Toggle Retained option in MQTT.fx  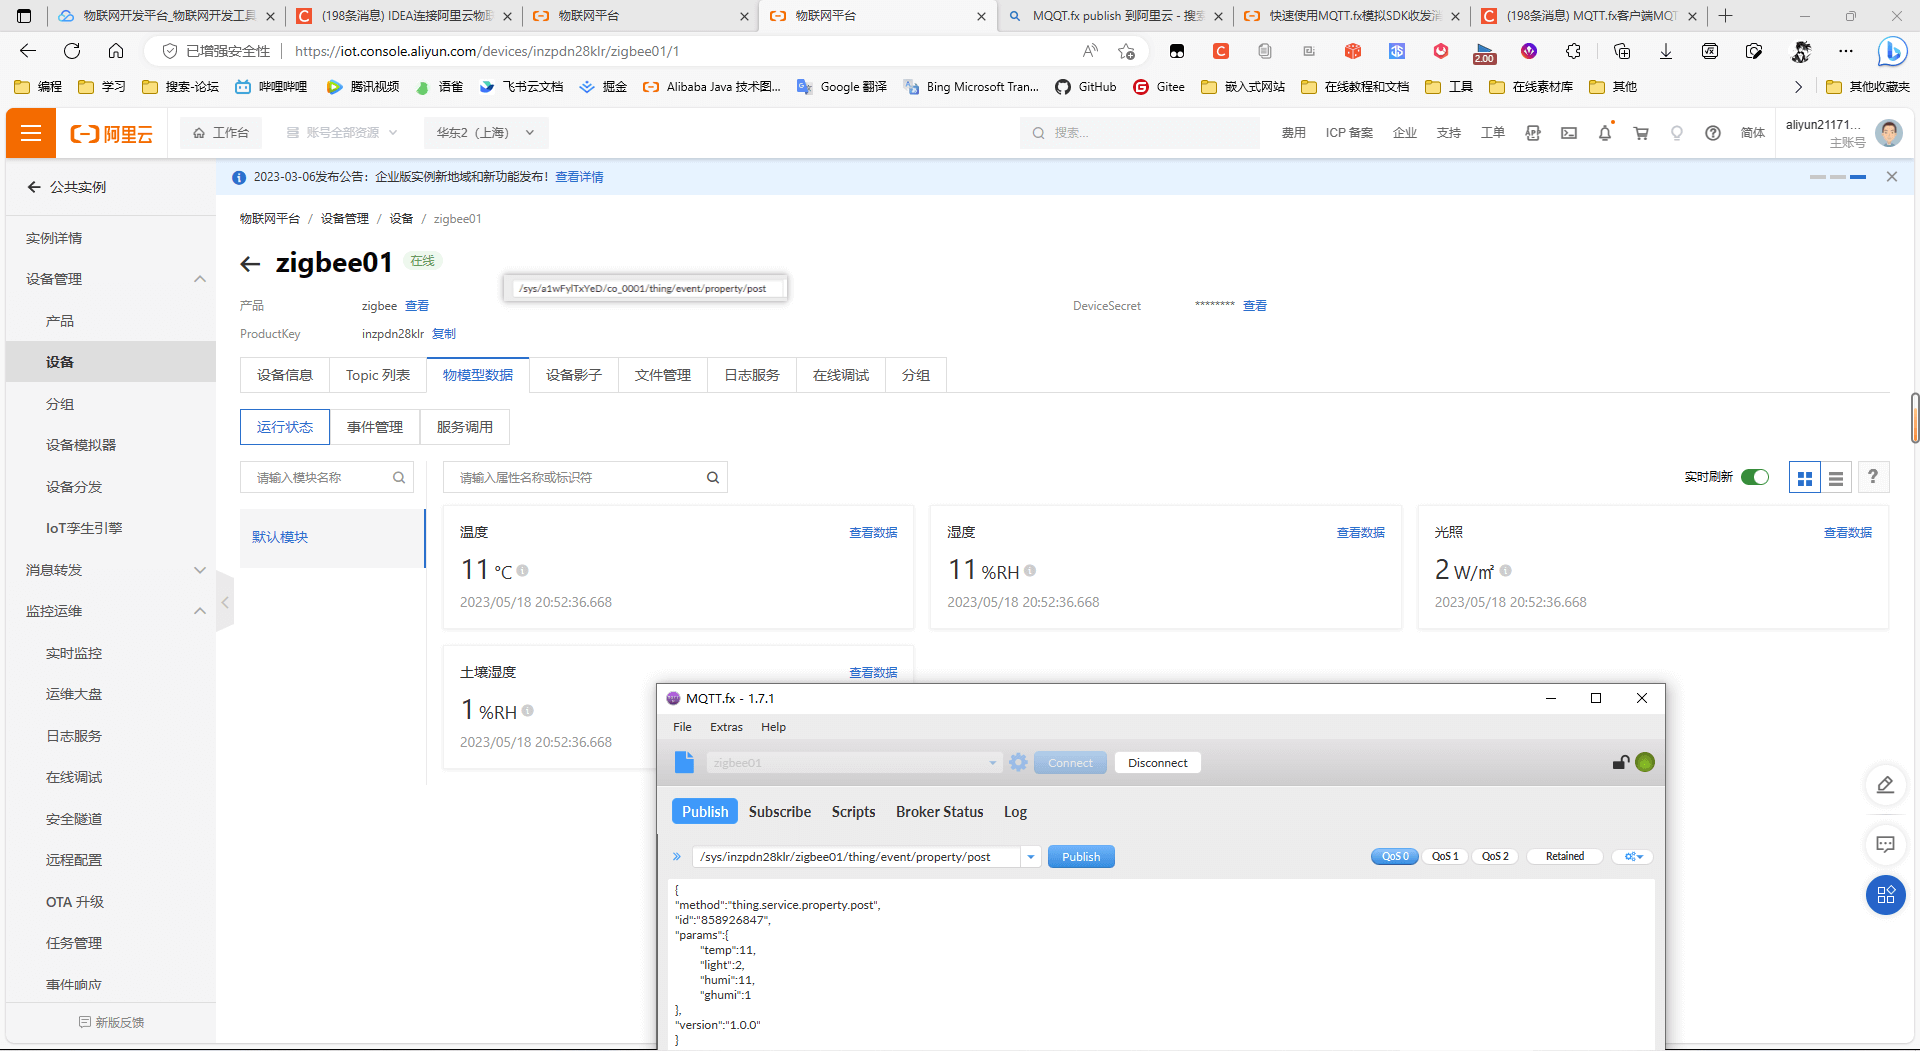coord(1565,857)
